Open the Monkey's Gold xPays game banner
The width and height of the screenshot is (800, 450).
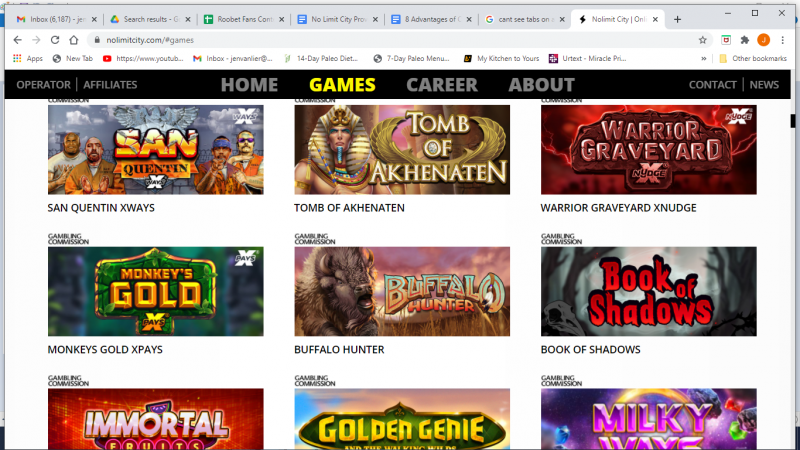pyautogui.click(x=156, y=291)
